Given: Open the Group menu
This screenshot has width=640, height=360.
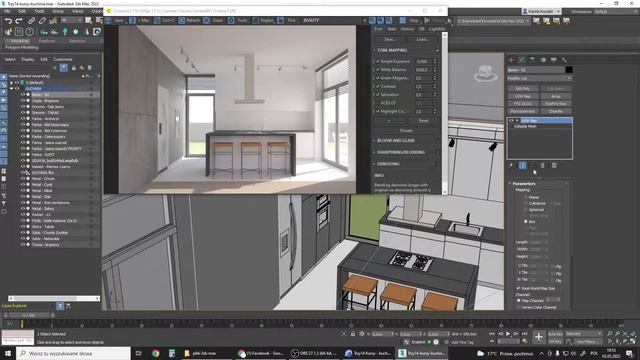Looking at the screenshot, I should (x=58, y=11).
